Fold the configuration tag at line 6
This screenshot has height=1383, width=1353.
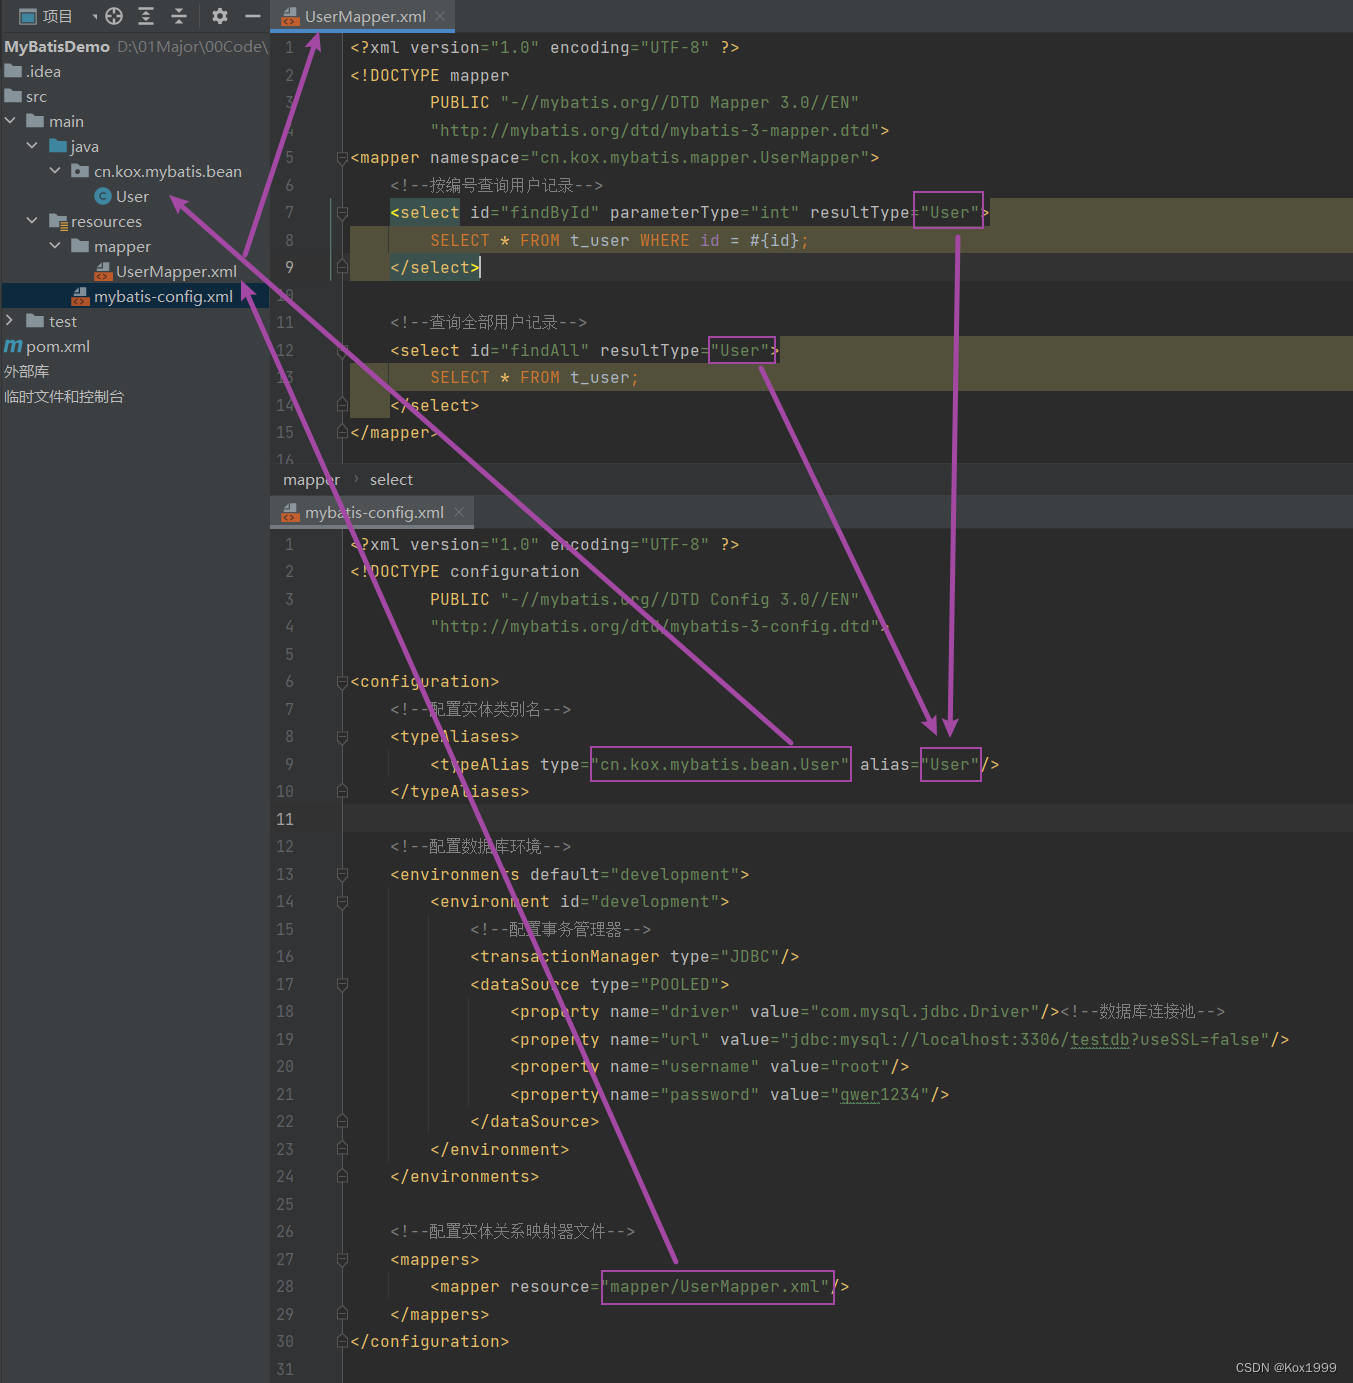point(342,682)
